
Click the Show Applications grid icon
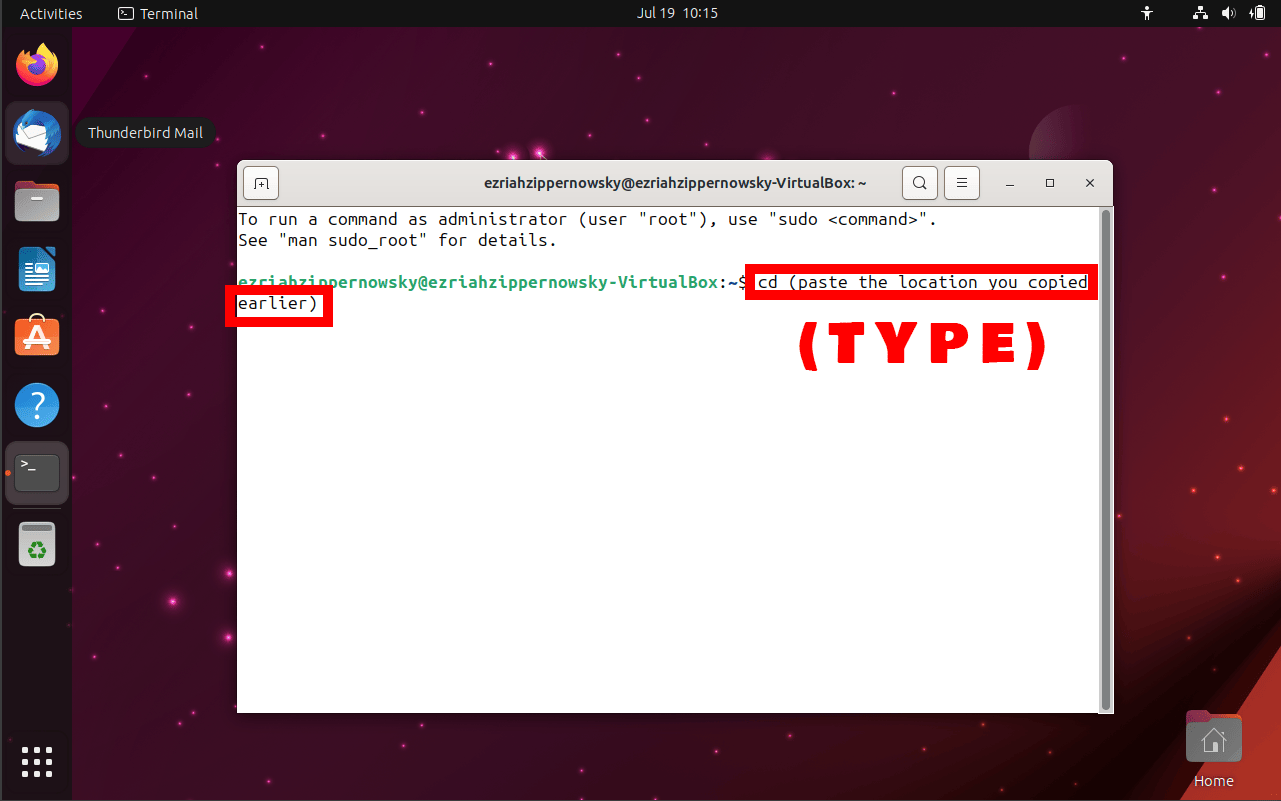[36, 762]
